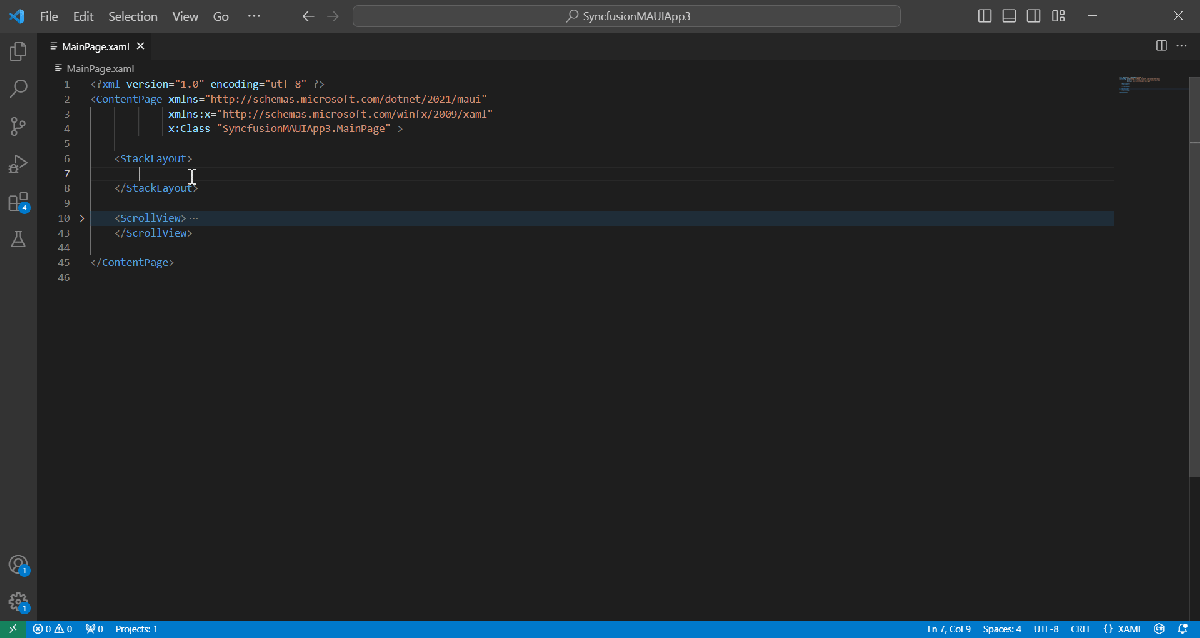
Task: Open the notifications bell in status bar
Action: 1183,629
